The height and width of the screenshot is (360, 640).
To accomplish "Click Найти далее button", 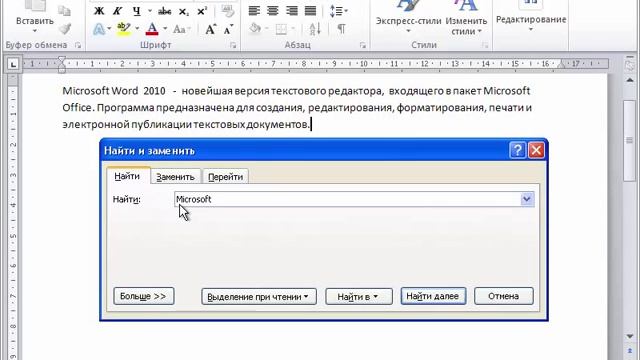I will click(x=433, y=296).
